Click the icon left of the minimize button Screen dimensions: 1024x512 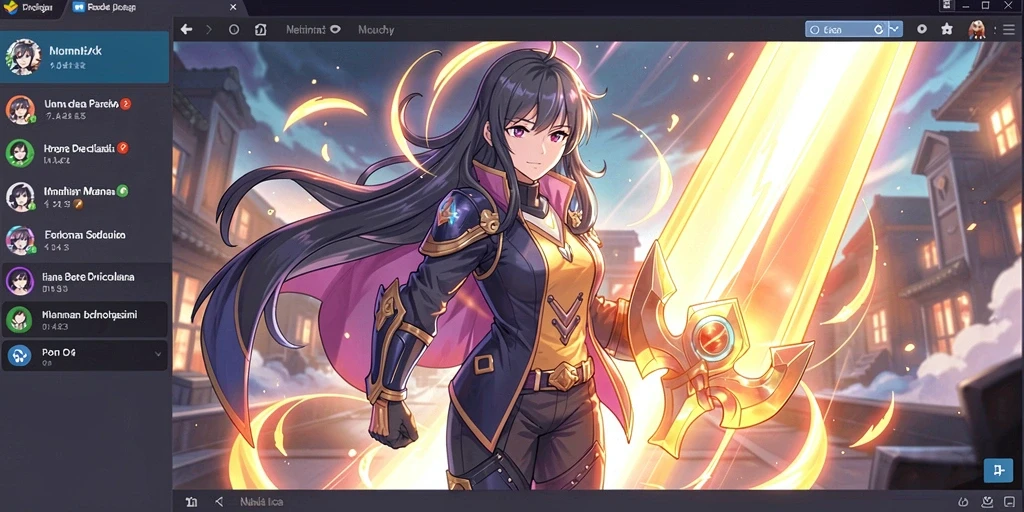click(x=947, y=5)
